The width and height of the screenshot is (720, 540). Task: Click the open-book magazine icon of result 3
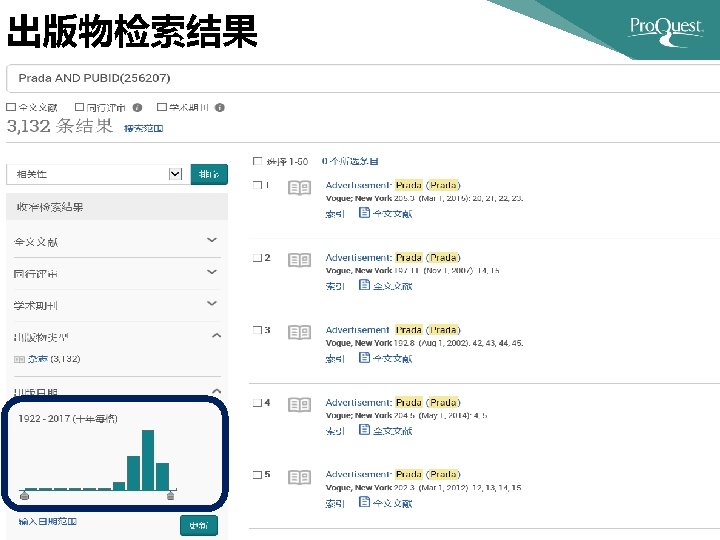pos(299,332)
